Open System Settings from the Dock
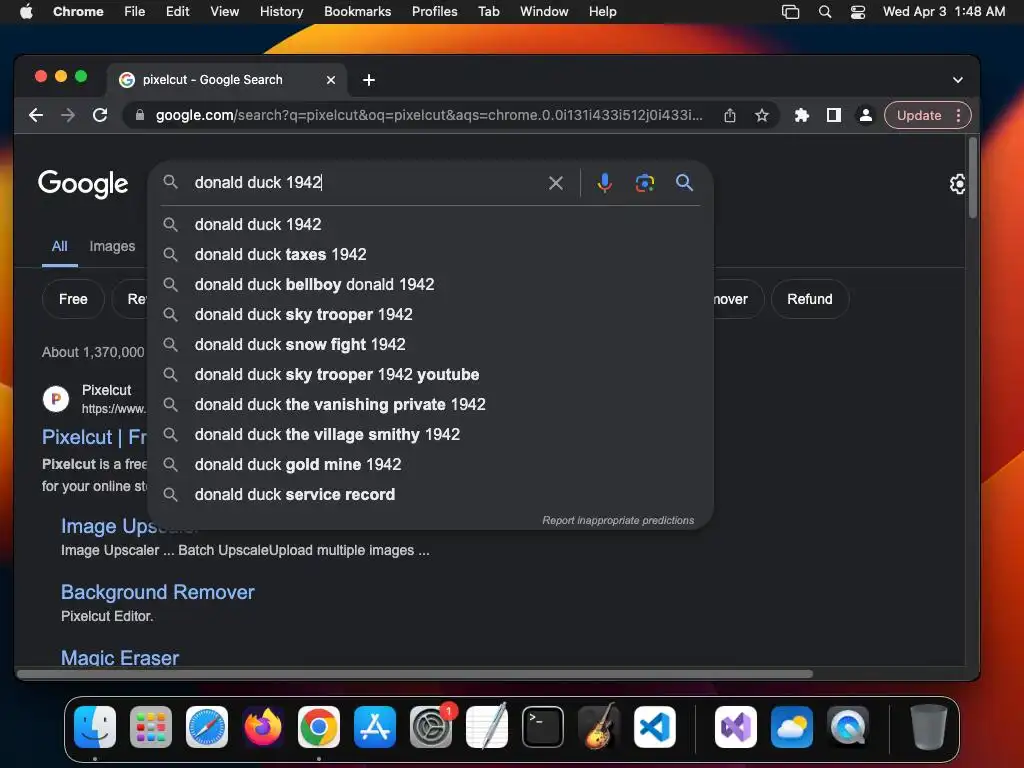The width and height of the screenshot is (1024, 768). (x=431, y=727)
